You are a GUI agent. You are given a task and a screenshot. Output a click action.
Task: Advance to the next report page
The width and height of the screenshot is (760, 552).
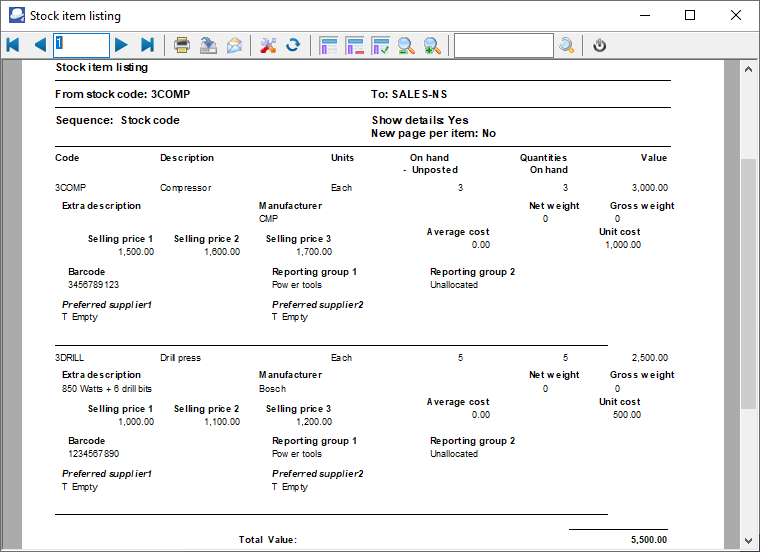pyautogui.click(x=121, y=45)
